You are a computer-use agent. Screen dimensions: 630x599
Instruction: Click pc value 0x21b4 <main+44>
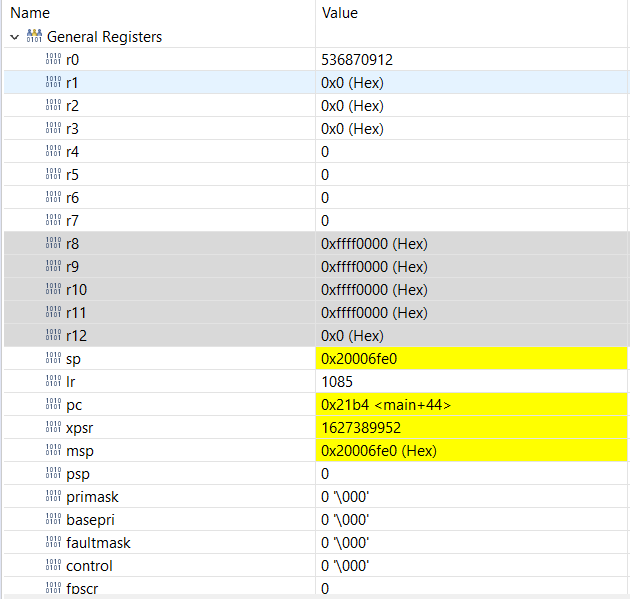point(386,405)
